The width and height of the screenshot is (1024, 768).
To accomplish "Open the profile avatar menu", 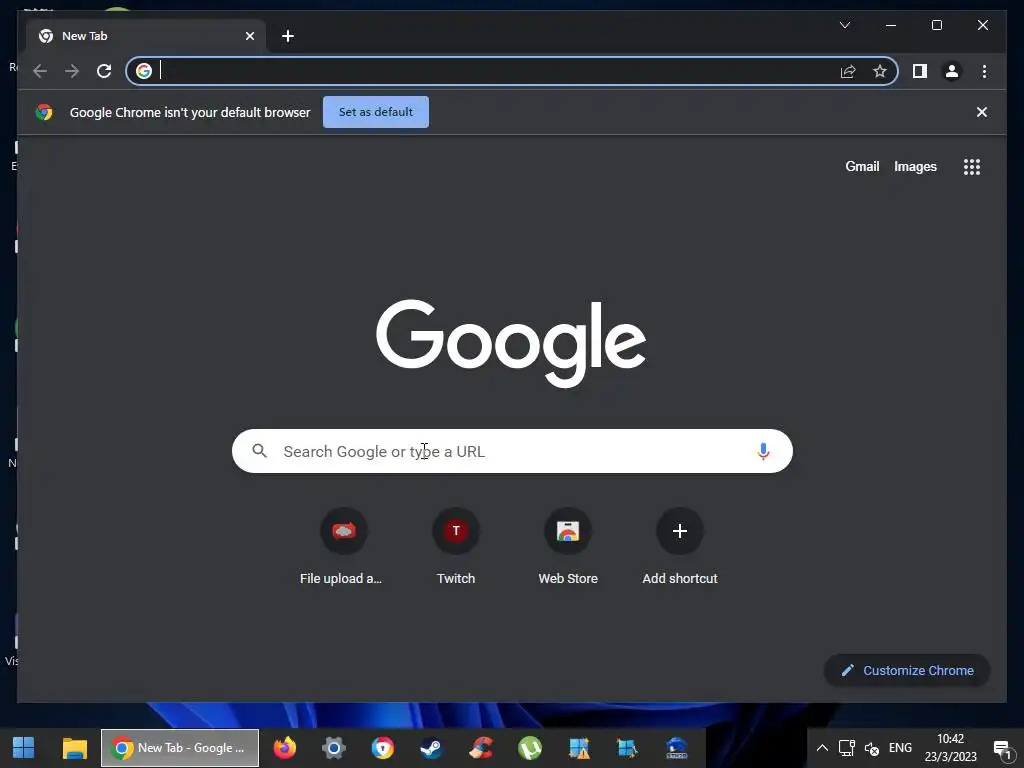I will pyautogui.click(x=952, y=71).
